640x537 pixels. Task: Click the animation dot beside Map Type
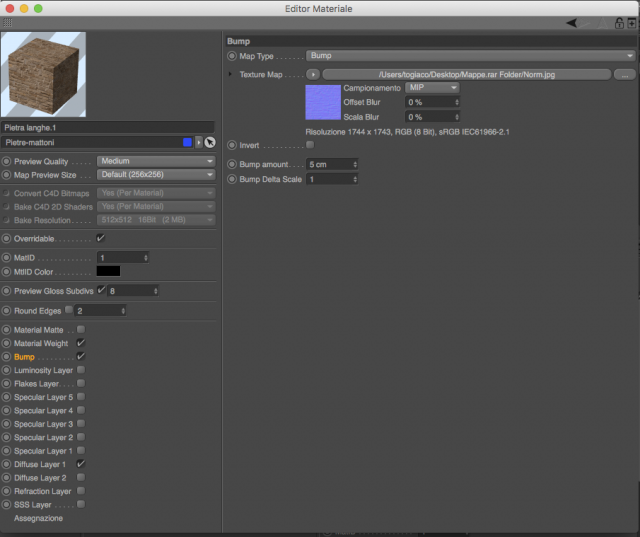(x=232, y=56)
